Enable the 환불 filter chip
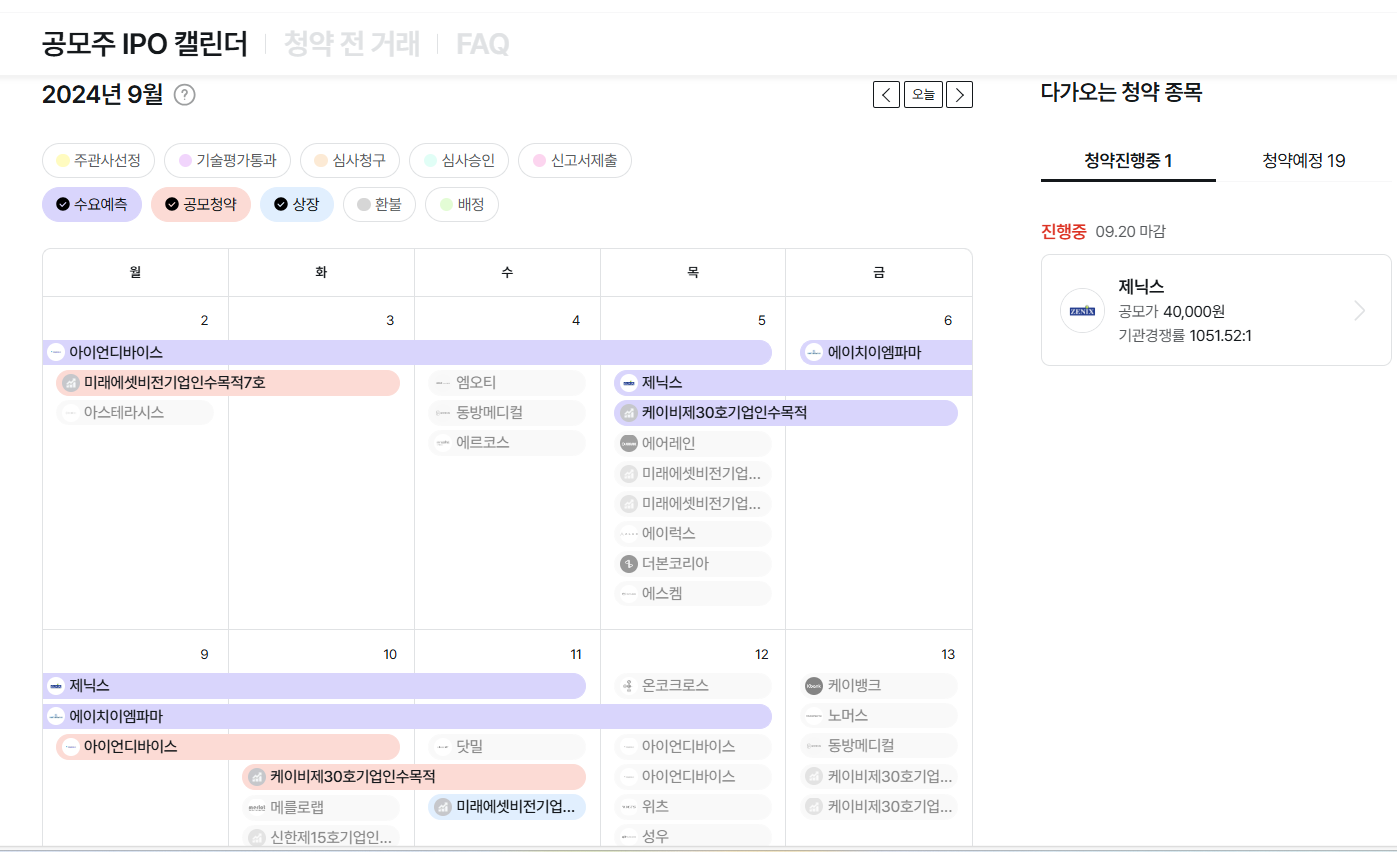The height and width of the screenshot is (852, 1397). click(379, 204)
